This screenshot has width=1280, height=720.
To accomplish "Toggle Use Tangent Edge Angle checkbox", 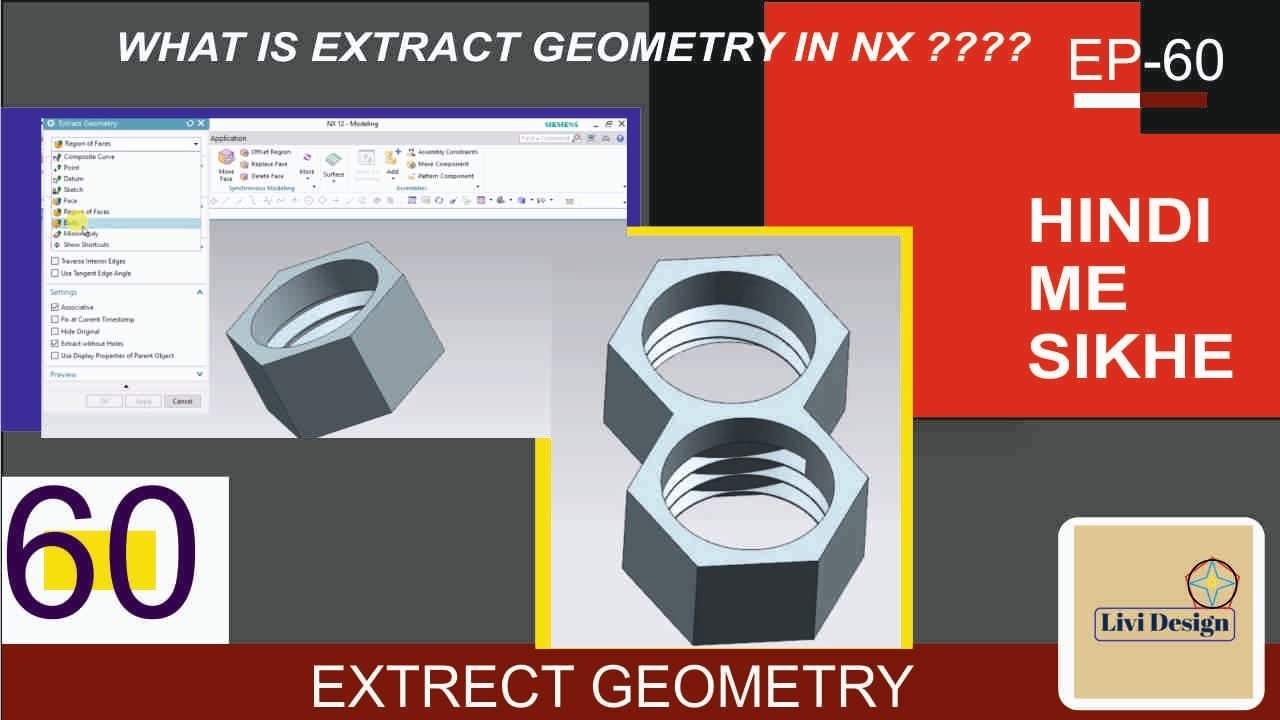I will coord(55,273).
